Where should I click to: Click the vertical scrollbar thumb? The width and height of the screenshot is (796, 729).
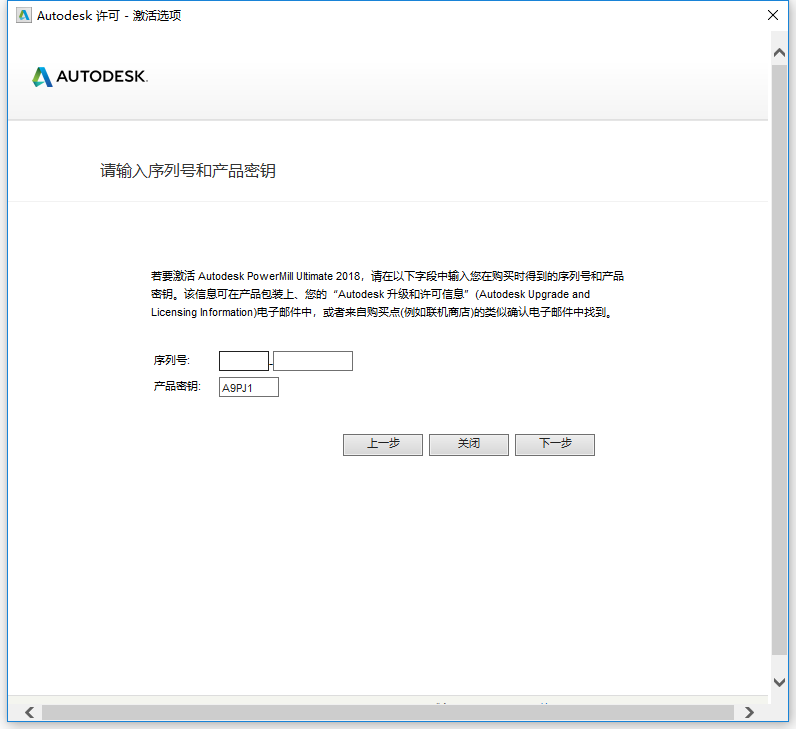click(x=779, y=359)
